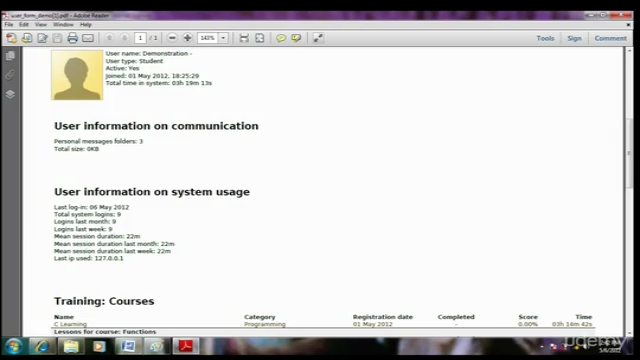Image resolution: width=640 pixels, height=360 pixels.
Task: Open Internet Explorer from the taskbar
Action: click(x=42, y=347)
